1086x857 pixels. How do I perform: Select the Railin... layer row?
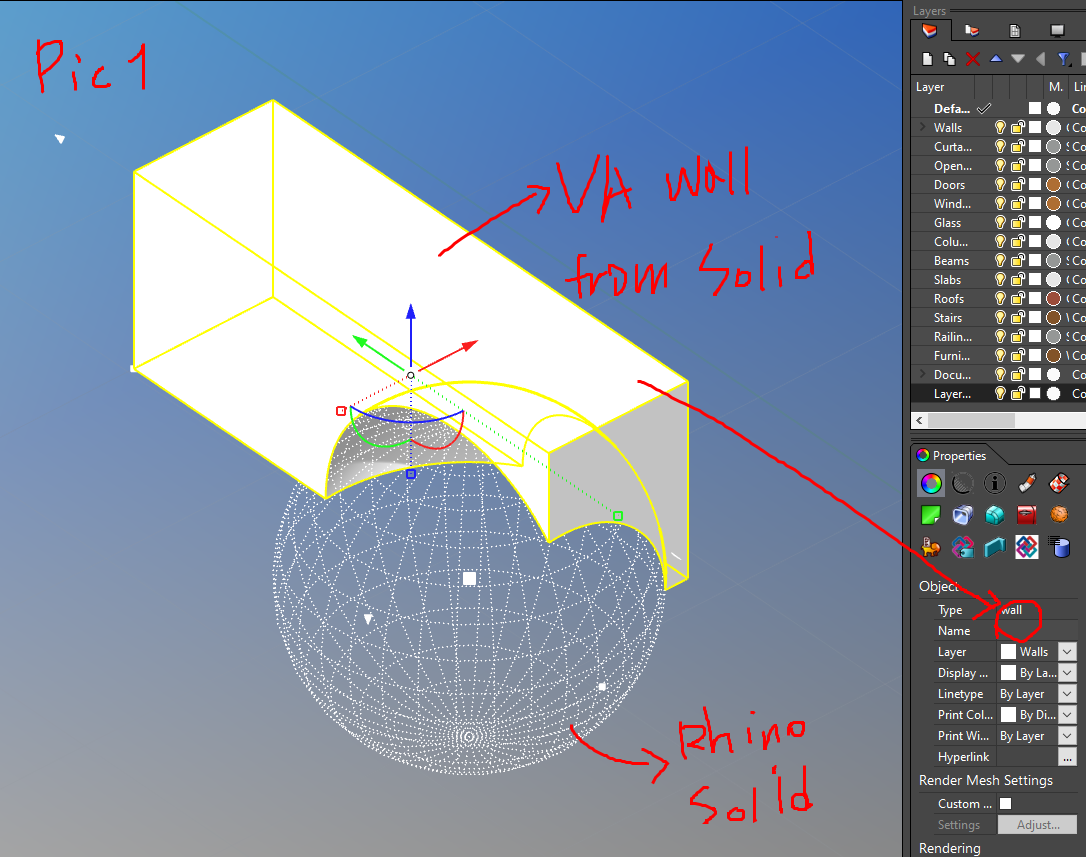tap(999, 336)
